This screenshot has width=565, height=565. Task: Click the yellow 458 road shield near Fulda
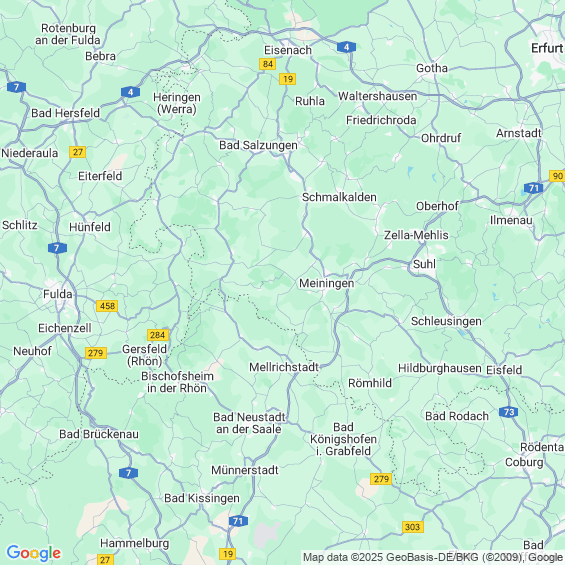(107, 306)
